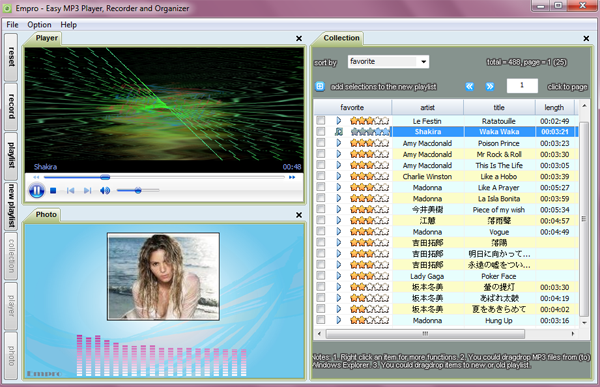Skip to the previous track
This screenshot has height=387, width=600.
pos(70,190)
